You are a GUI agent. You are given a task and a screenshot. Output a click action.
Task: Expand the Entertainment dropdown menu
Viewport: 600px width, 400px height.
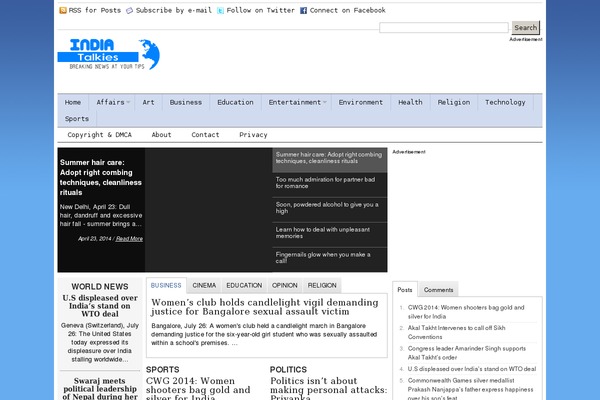297,102
